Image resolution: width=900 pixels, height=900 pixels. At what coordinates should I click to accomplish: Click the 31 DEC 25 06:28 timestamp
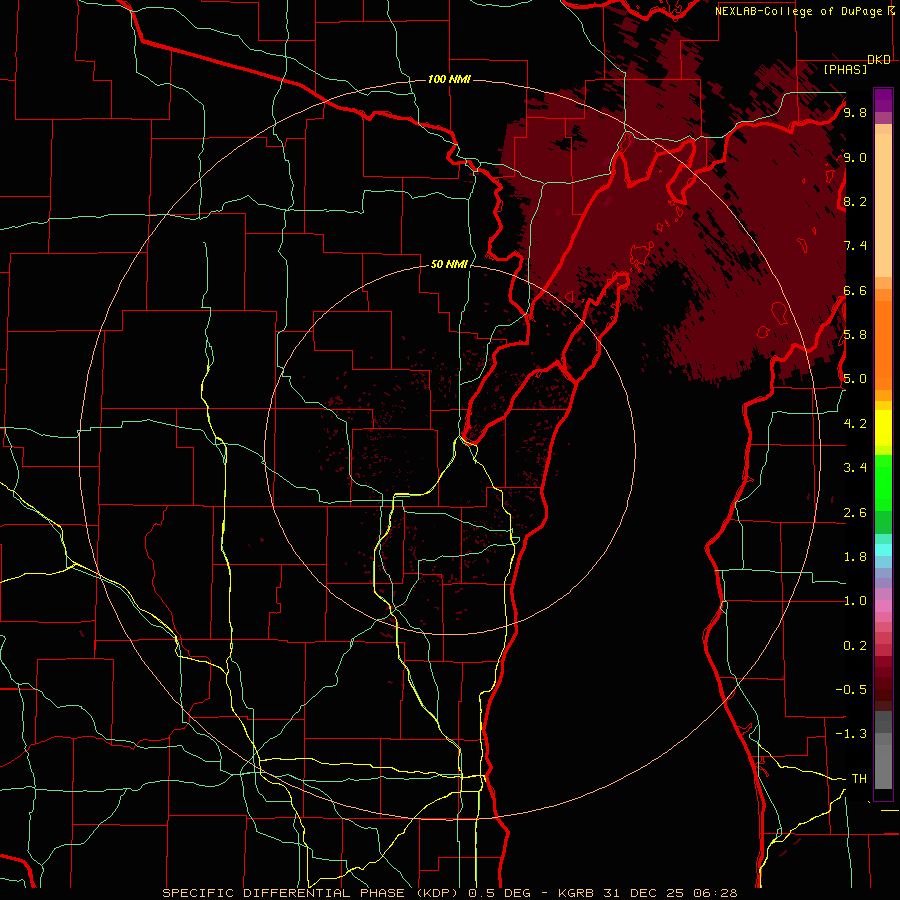click(x=670, y=893)
